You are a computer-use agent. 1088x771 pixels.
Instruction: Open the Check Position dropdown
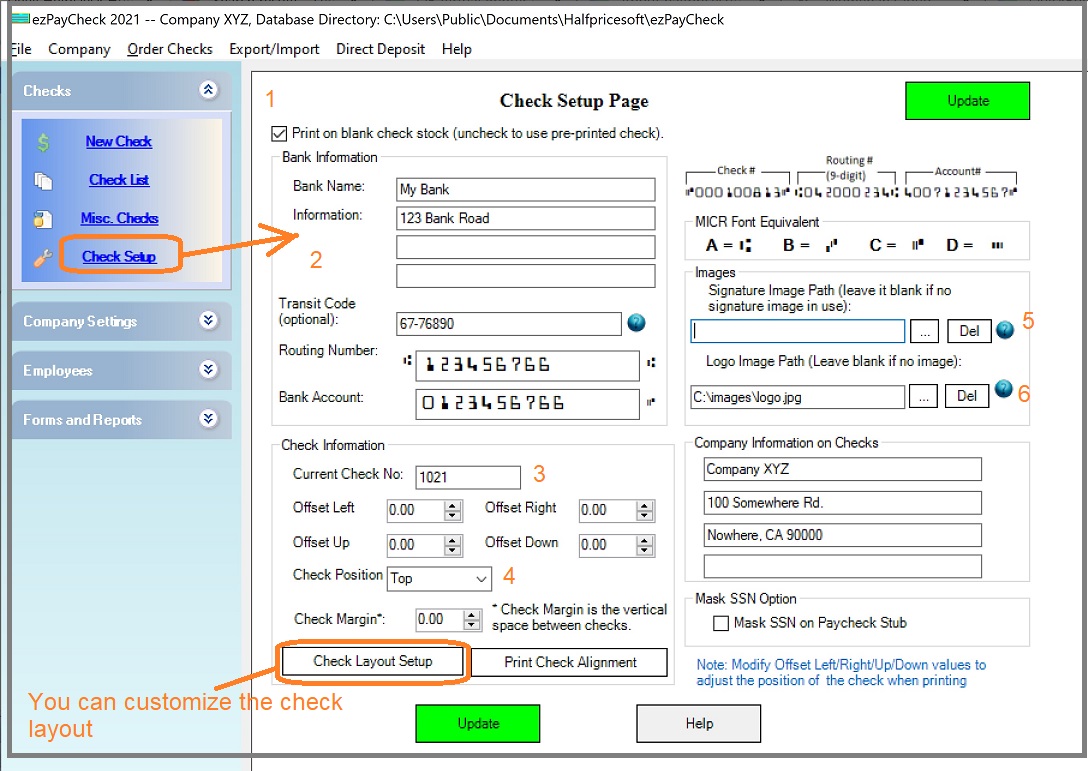coord(481,578)
